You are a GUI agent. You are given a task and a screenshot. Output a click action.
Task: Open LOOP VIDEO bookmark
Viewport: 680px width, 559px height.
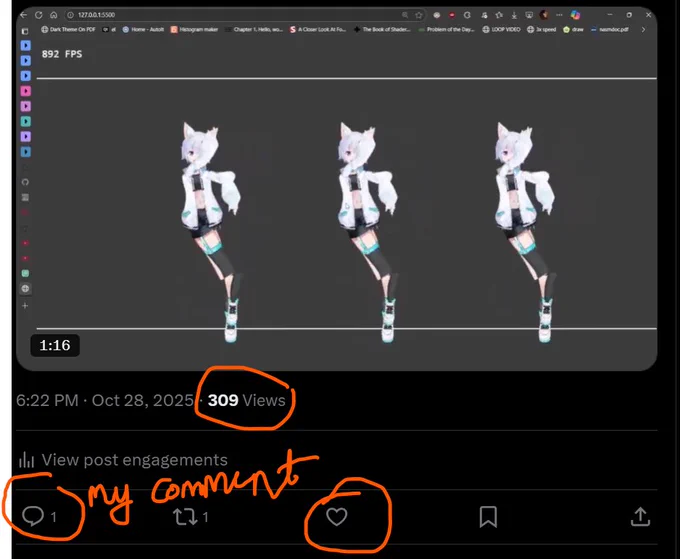pos(501,29)
